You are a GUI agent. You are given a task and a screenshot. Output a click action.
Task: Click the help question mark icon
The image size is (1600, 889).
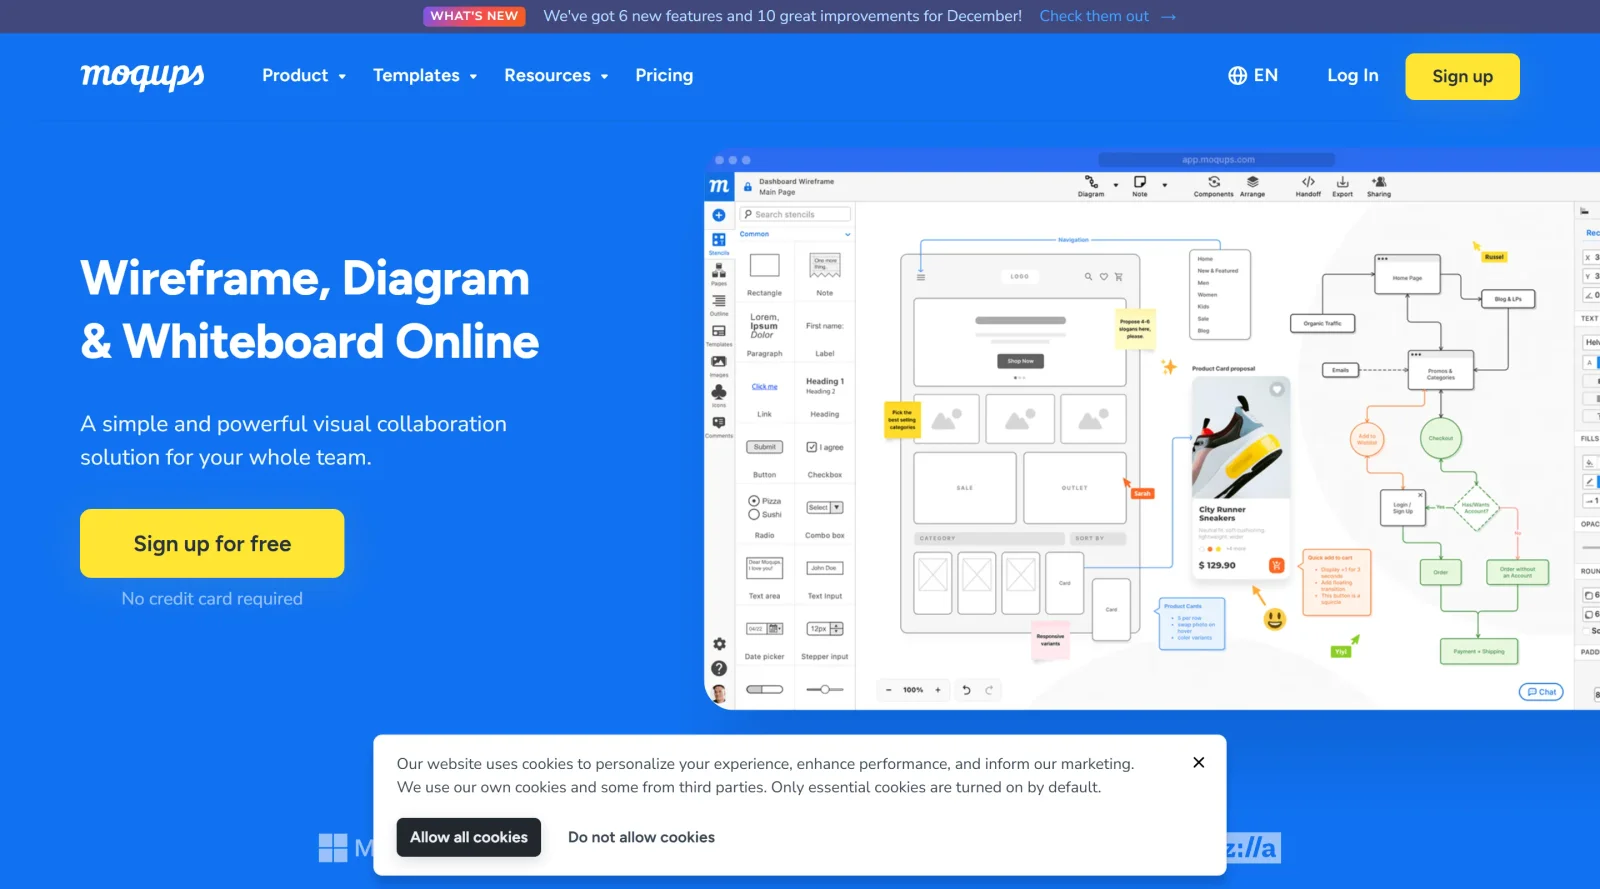pyautogui.click(x=718, y=668)
